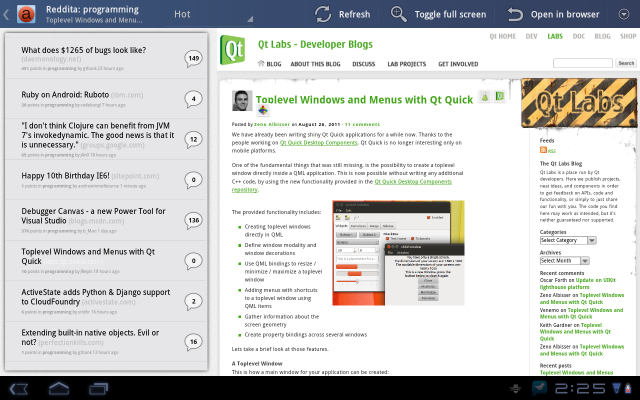Focus the blog search field
The image size is (640, 400).
[582, 63]
